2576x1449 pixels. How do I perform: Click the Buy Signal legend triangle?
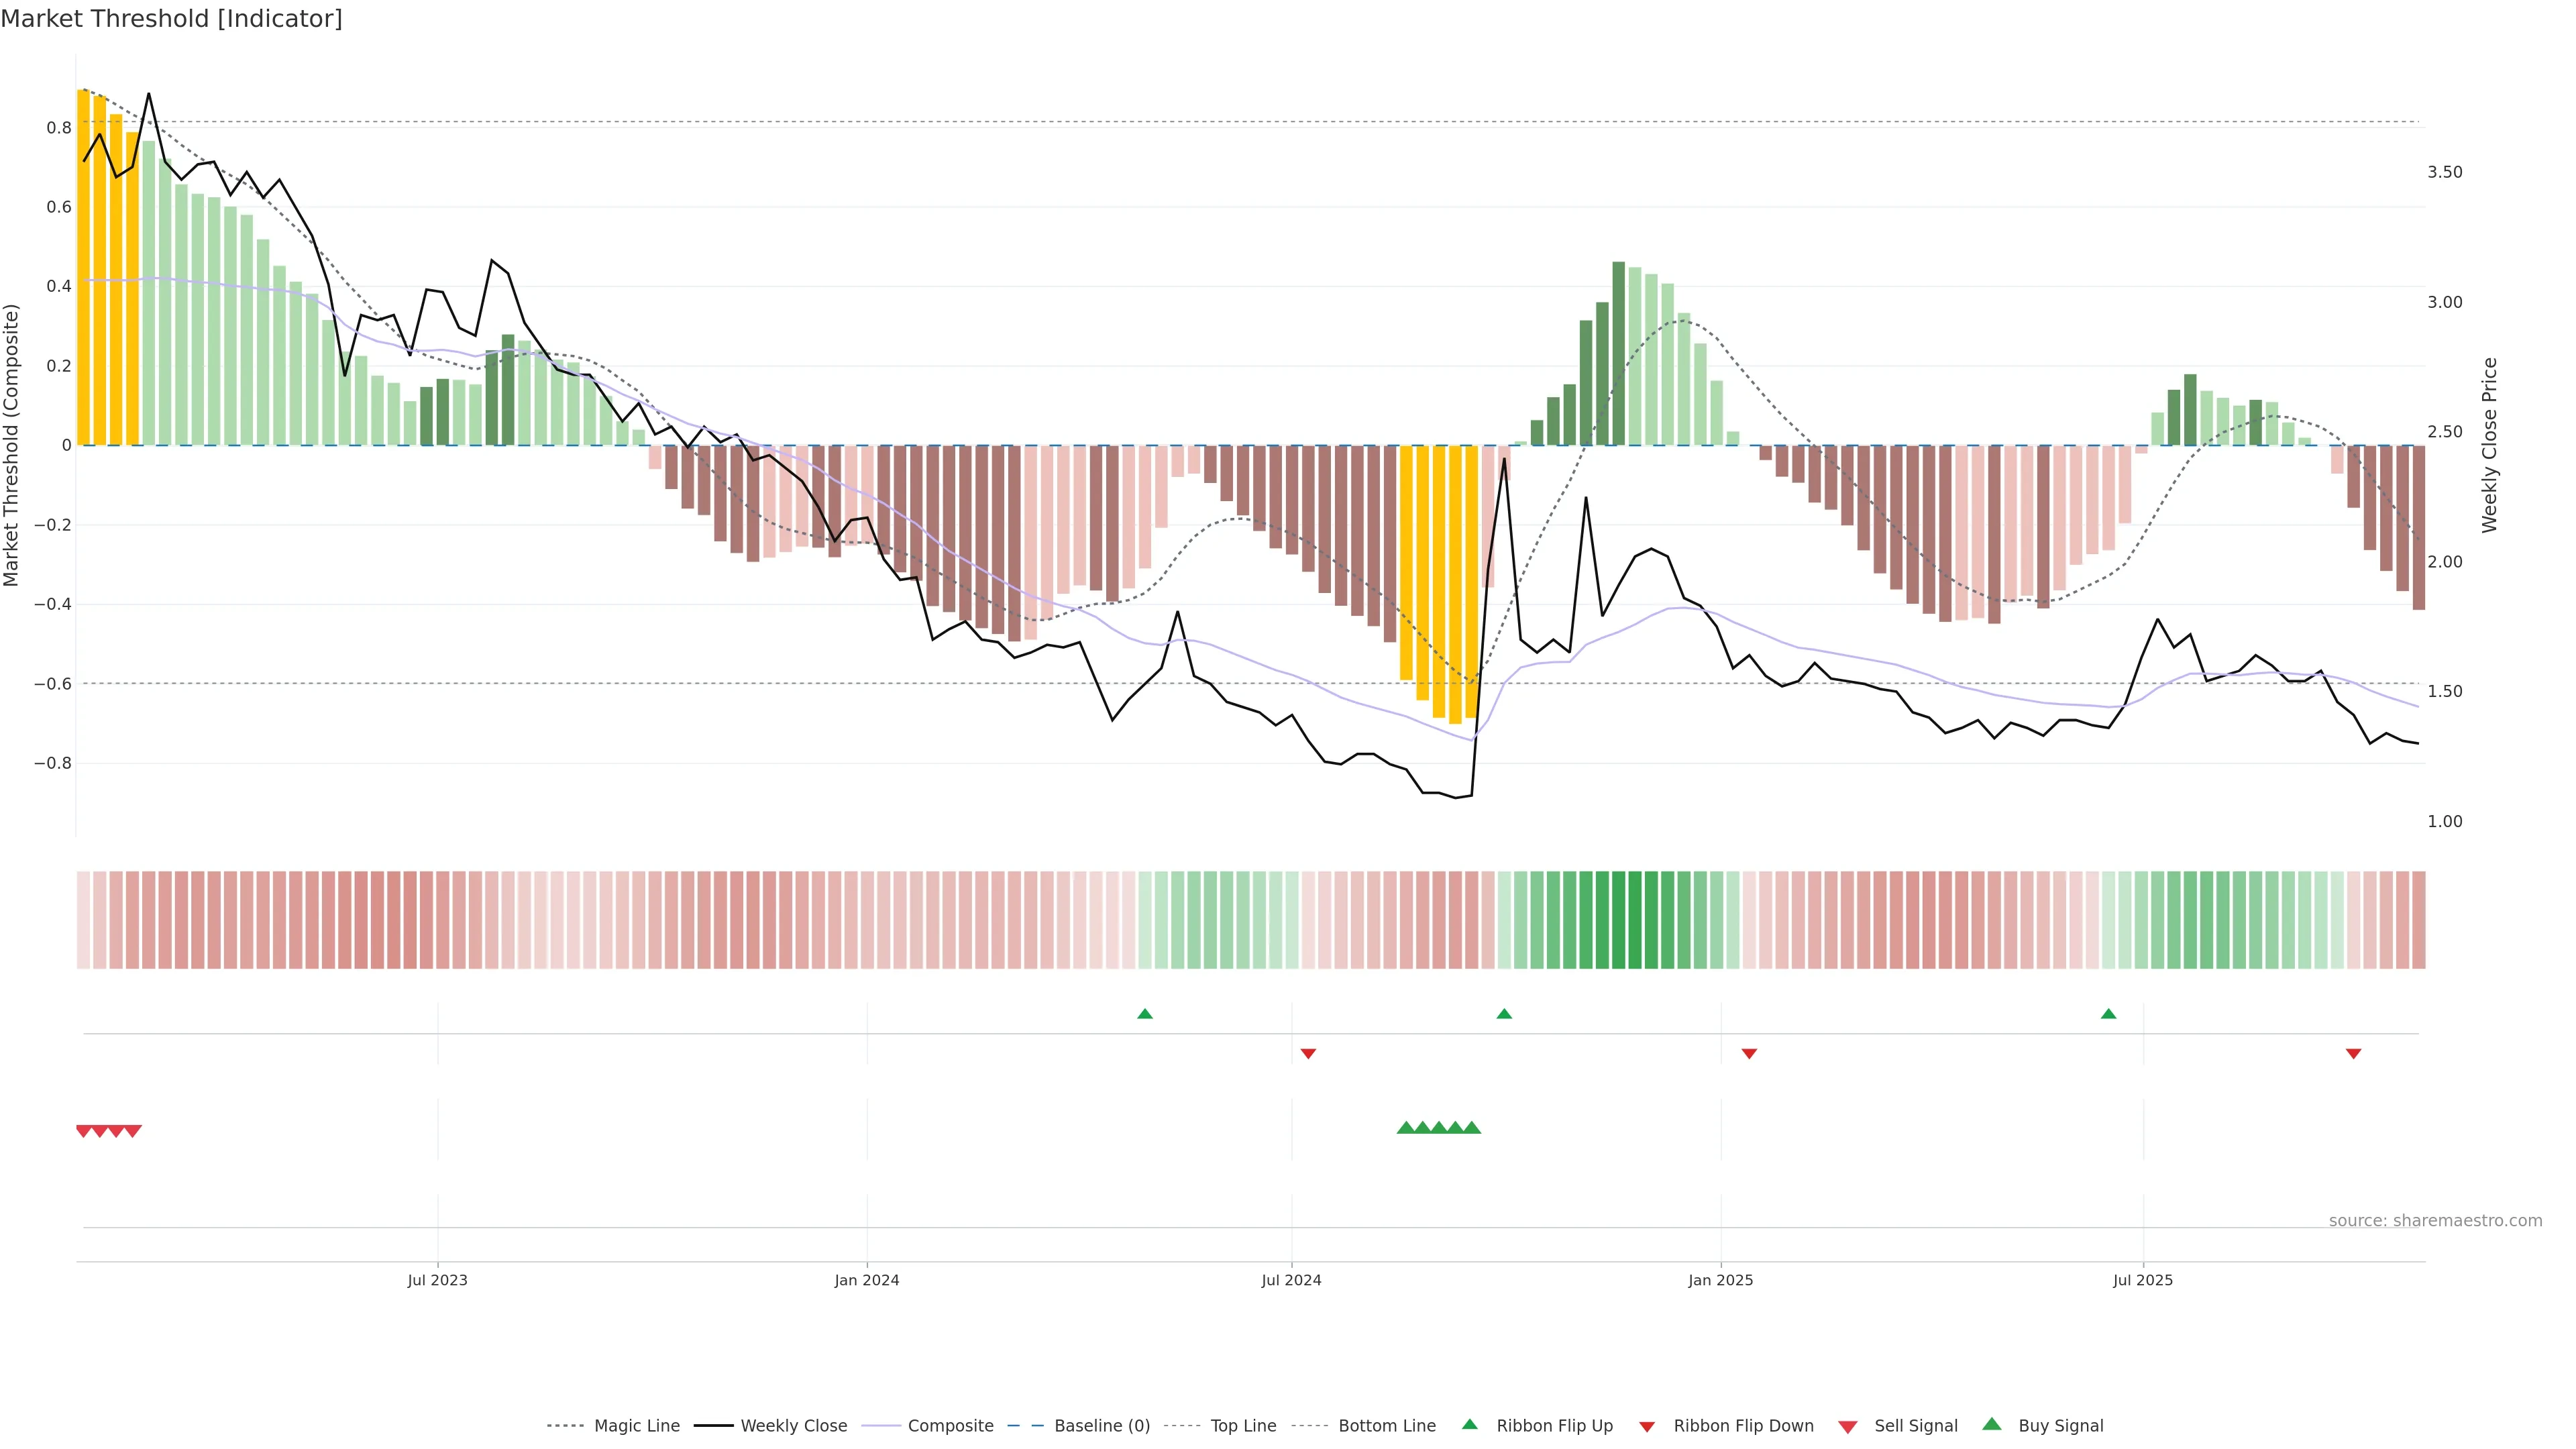coord(1991,1424)
